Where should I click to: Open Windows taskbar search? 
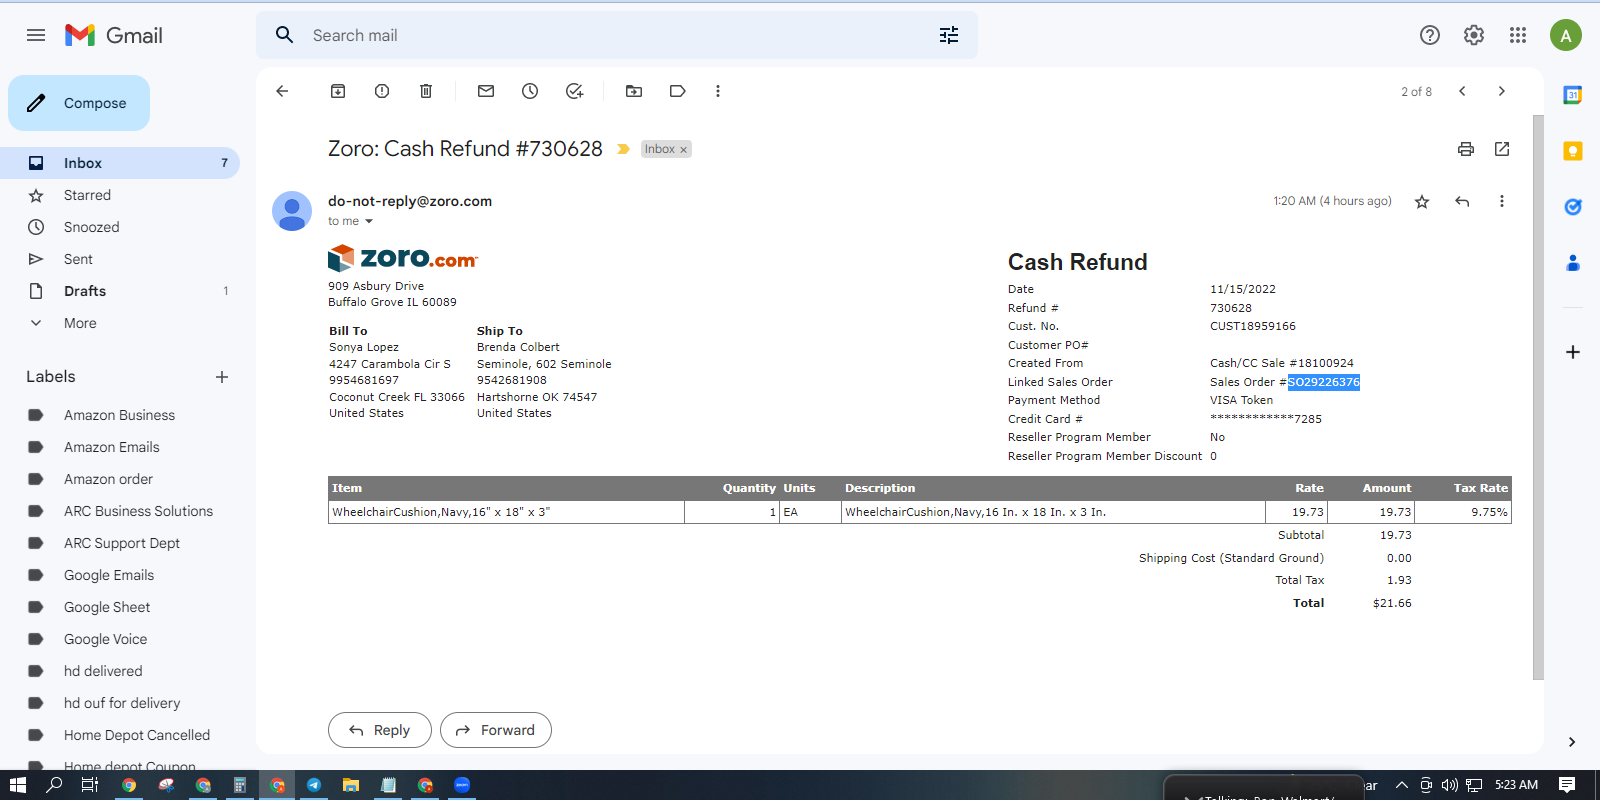click(x=54, y=785)
